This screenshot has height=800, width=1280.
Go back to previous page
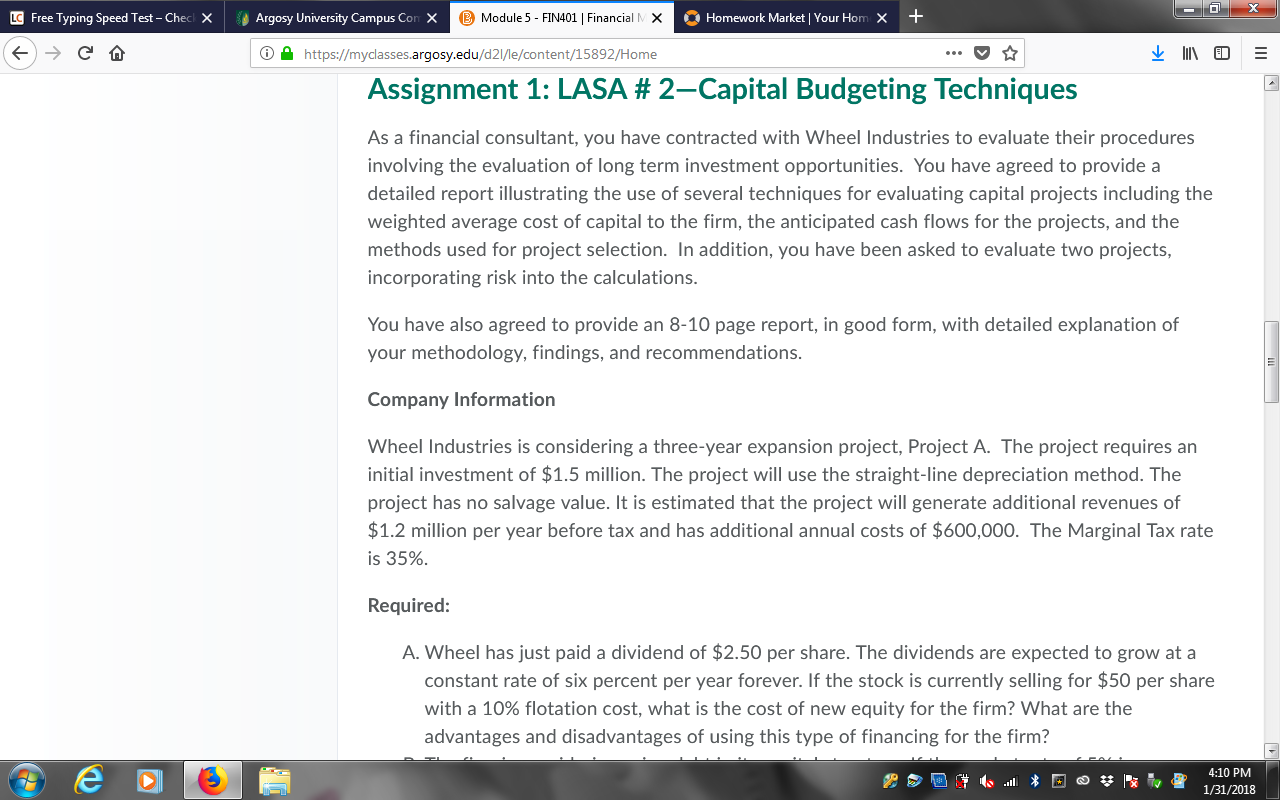click(x=20, y=54)
